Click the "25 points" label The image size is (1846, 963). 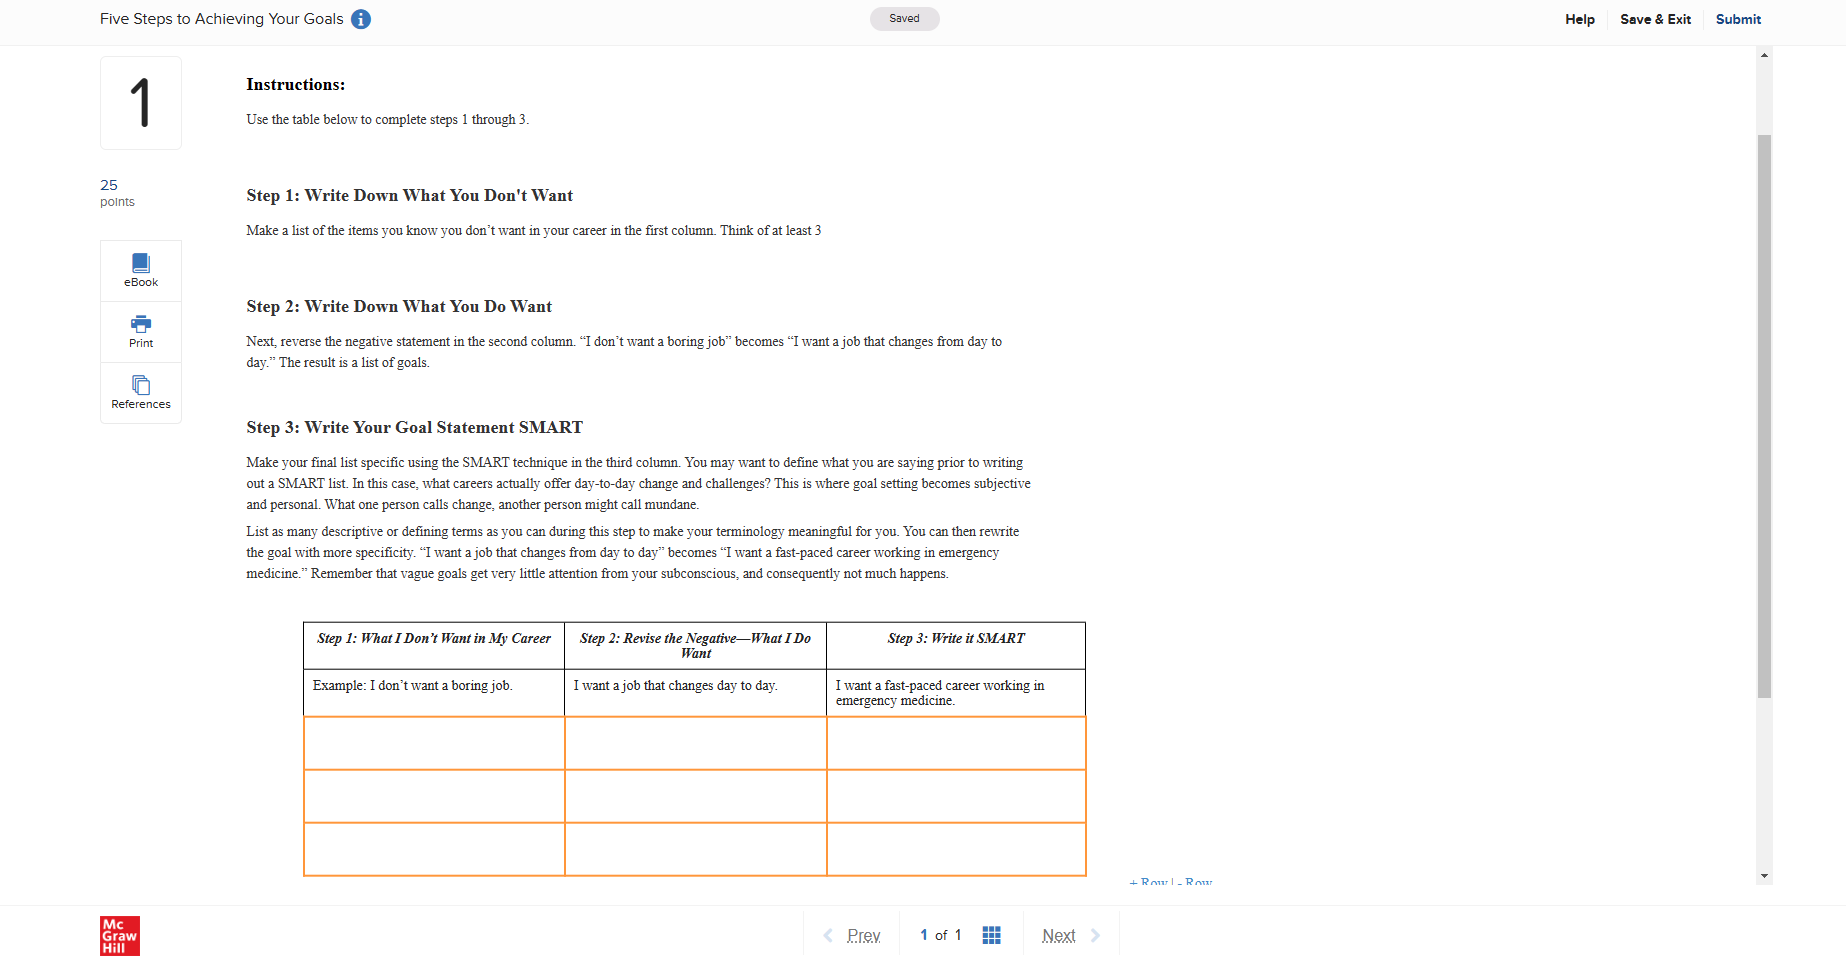coord(117,192)
